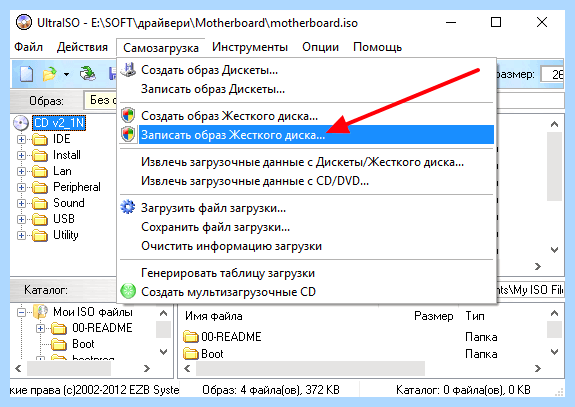Click the total size value field

tap(552, 74)
